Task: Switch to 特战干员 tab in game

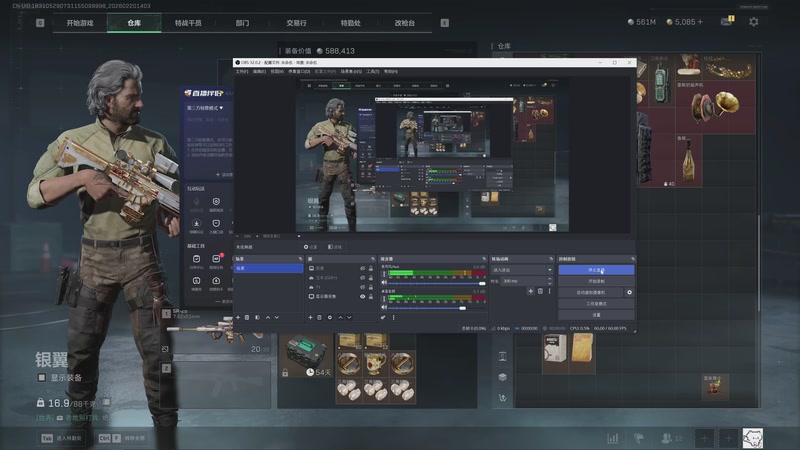Action: (188, 23)
